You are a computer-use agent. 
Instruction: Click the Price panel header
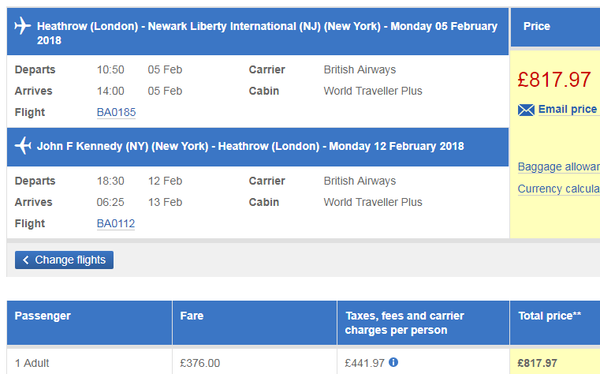555,27
